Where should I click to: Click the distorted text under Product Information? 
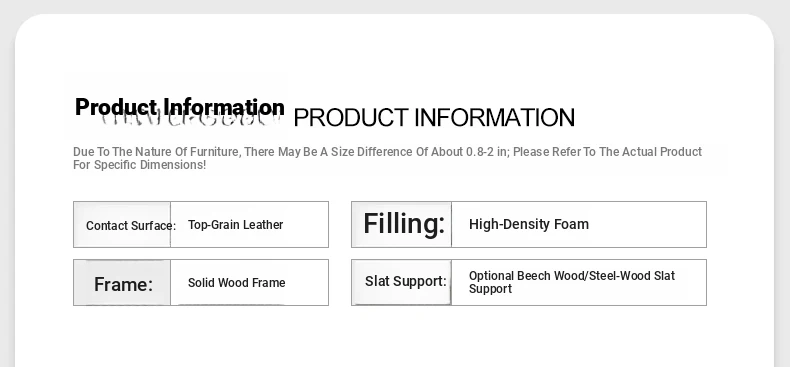190,120
